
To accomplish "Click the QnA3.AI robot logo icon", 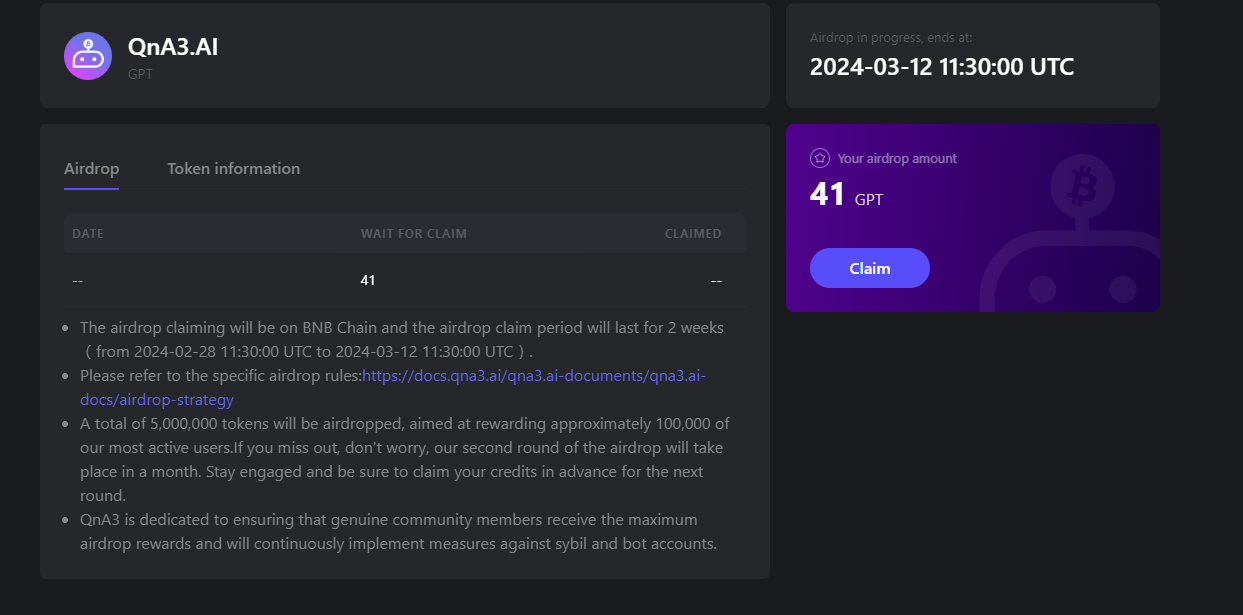I will click(88, 56).
